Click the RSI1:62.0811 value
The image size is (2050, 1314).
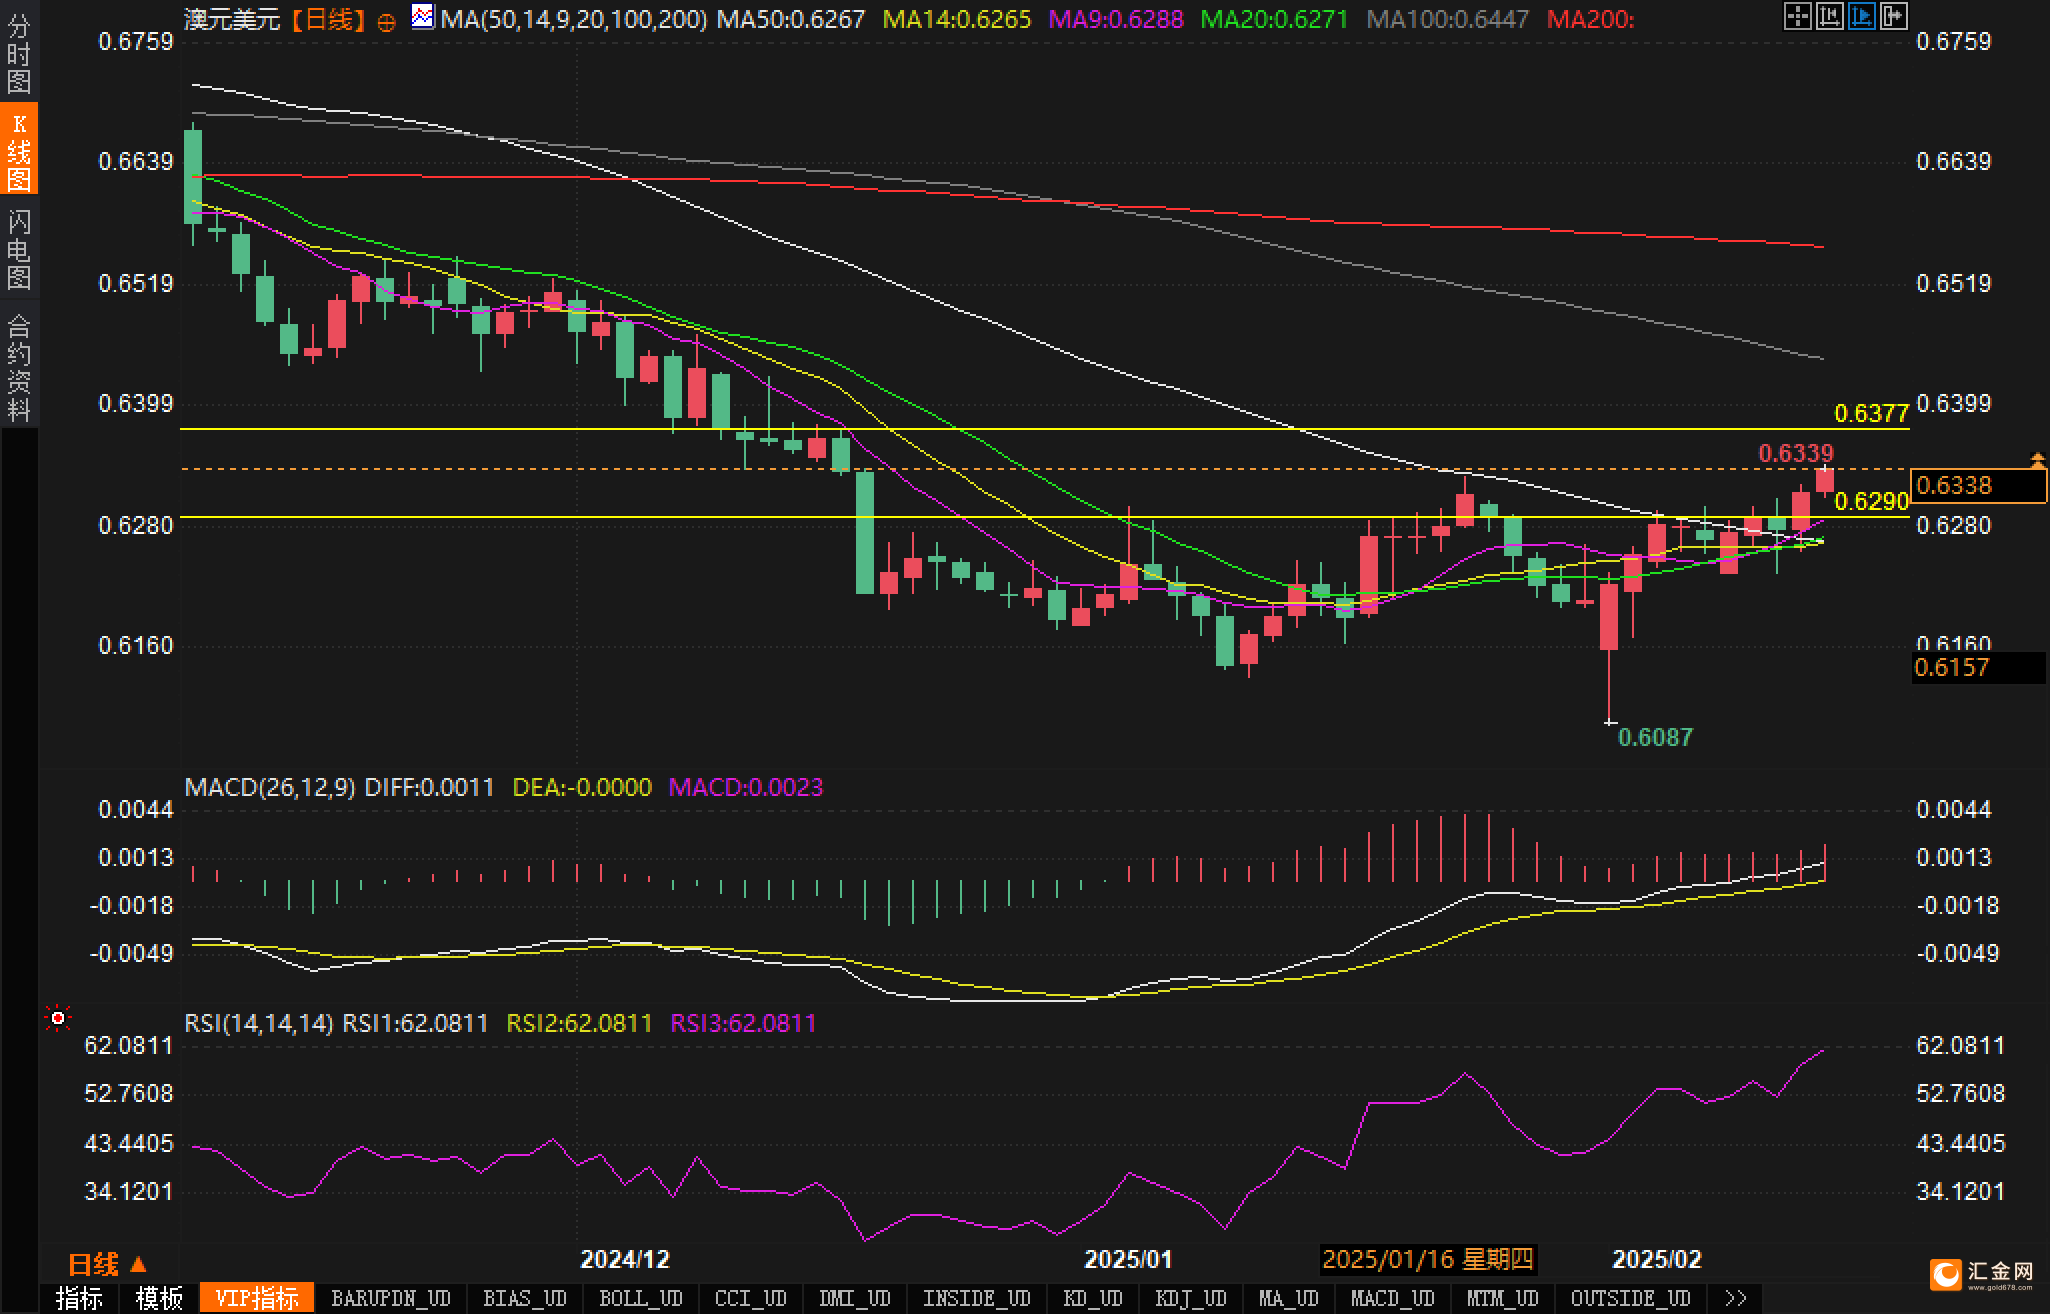tap(416, 1023)
